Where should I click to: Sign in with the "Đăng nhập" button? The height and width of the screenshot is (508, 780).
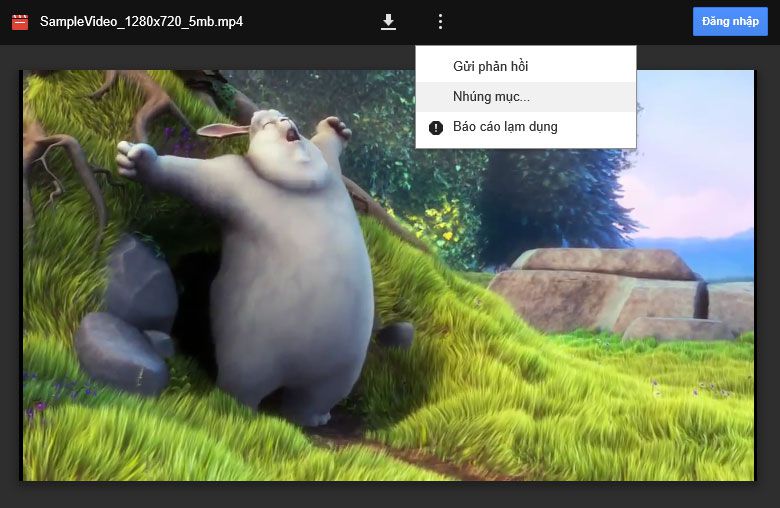[730, 21]
